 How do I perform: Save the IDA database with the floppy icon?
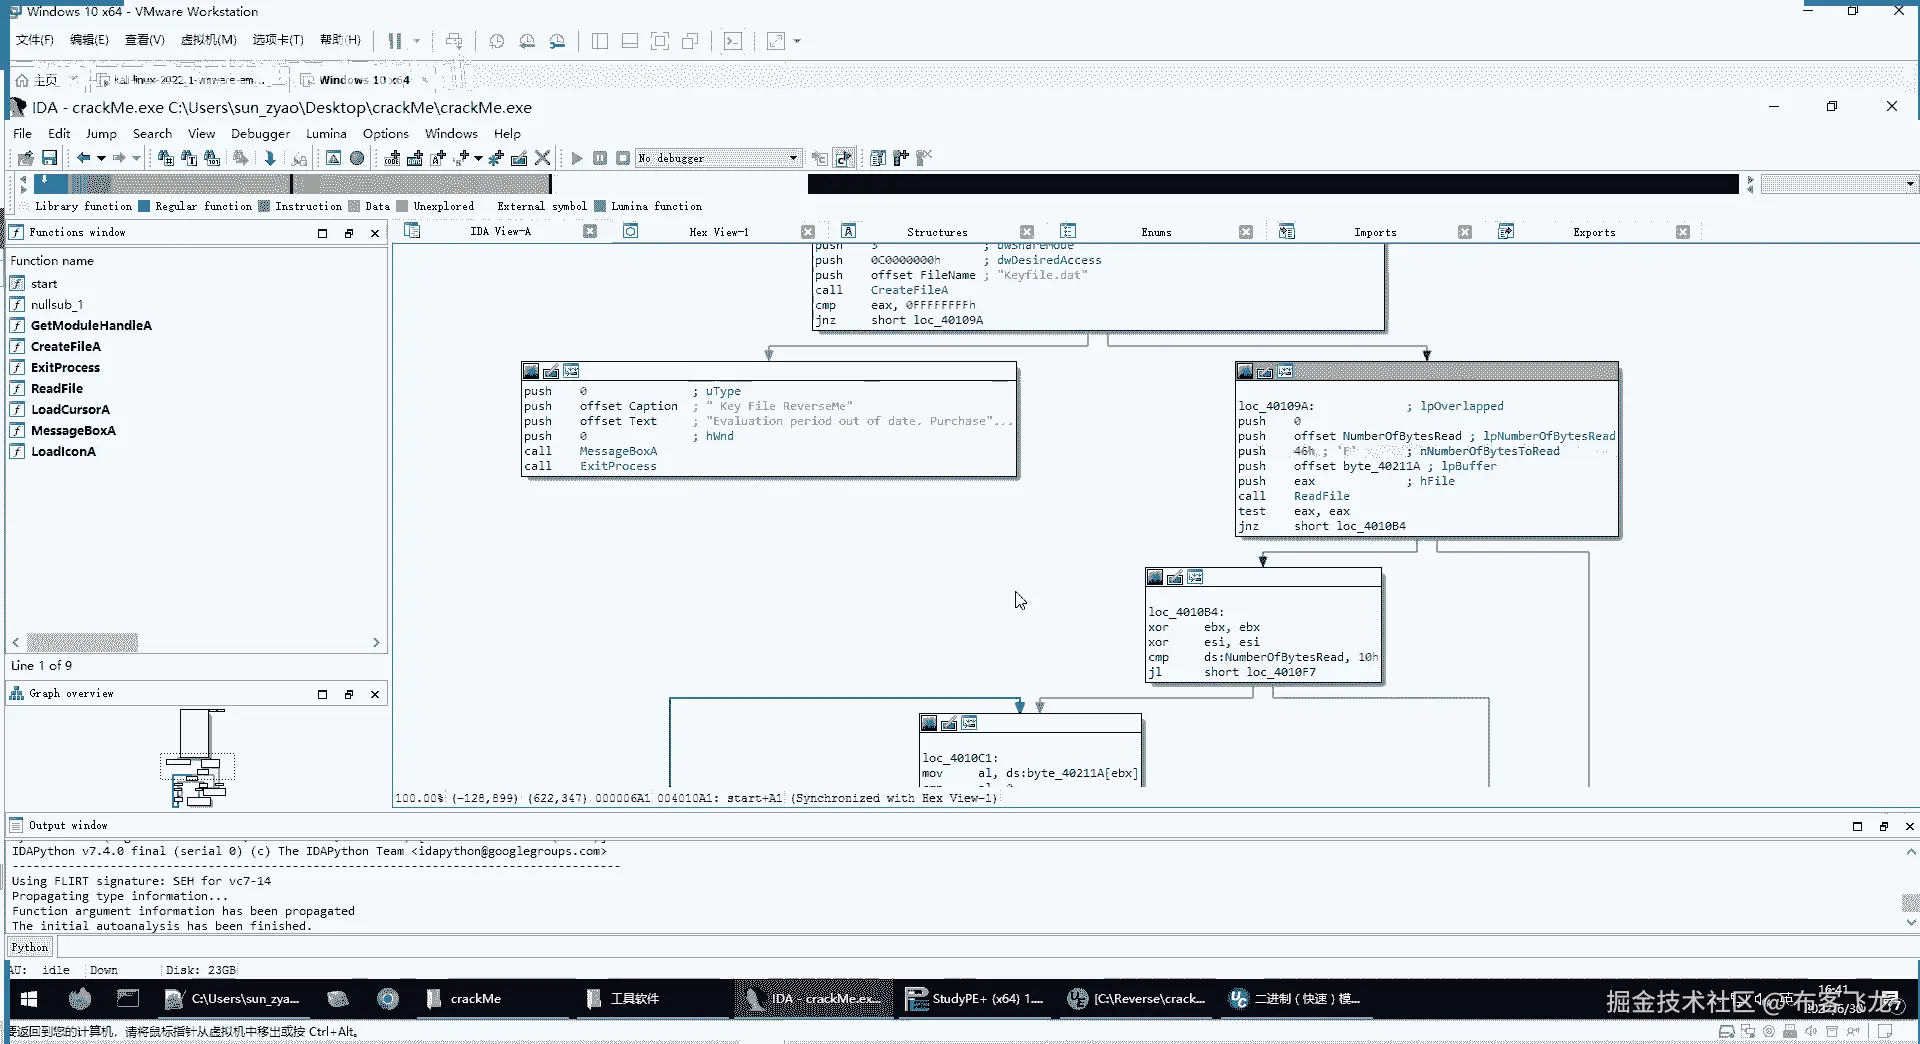pos(49,158)
